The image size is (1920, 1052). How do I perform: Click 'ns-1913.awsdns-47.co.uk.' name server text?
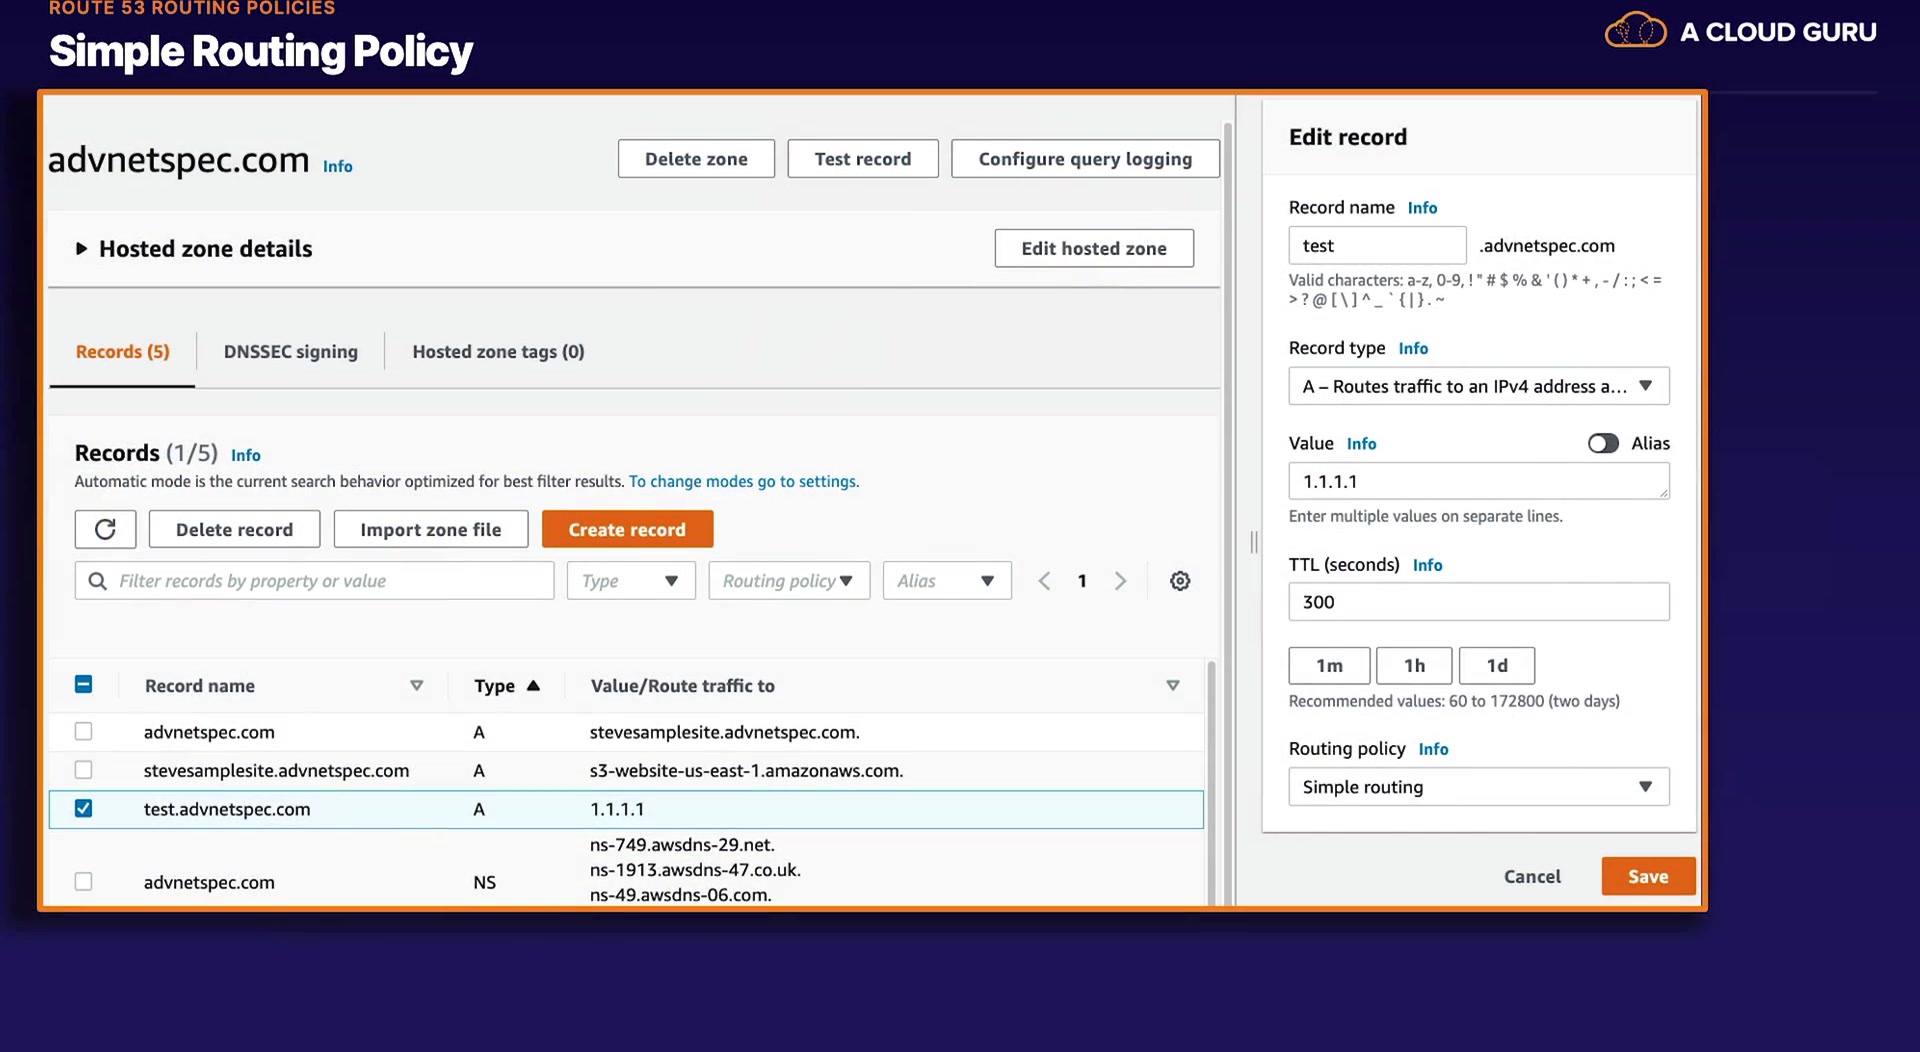coord(695,870)
